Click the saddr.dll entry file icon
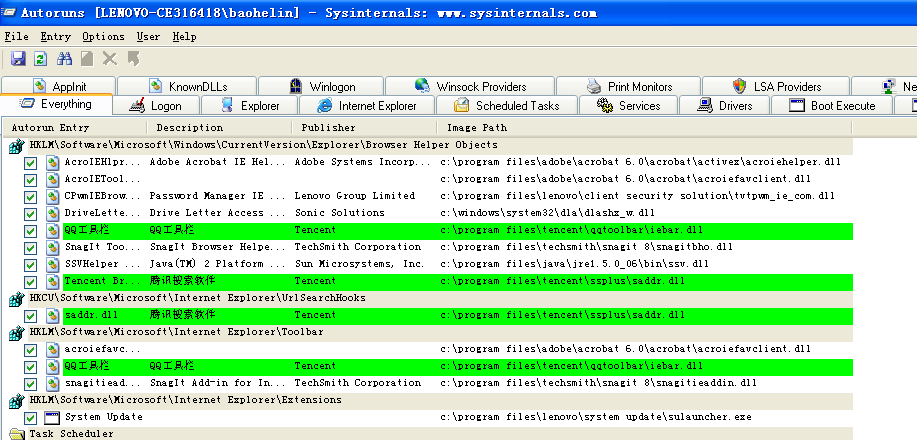 [53, 315]
